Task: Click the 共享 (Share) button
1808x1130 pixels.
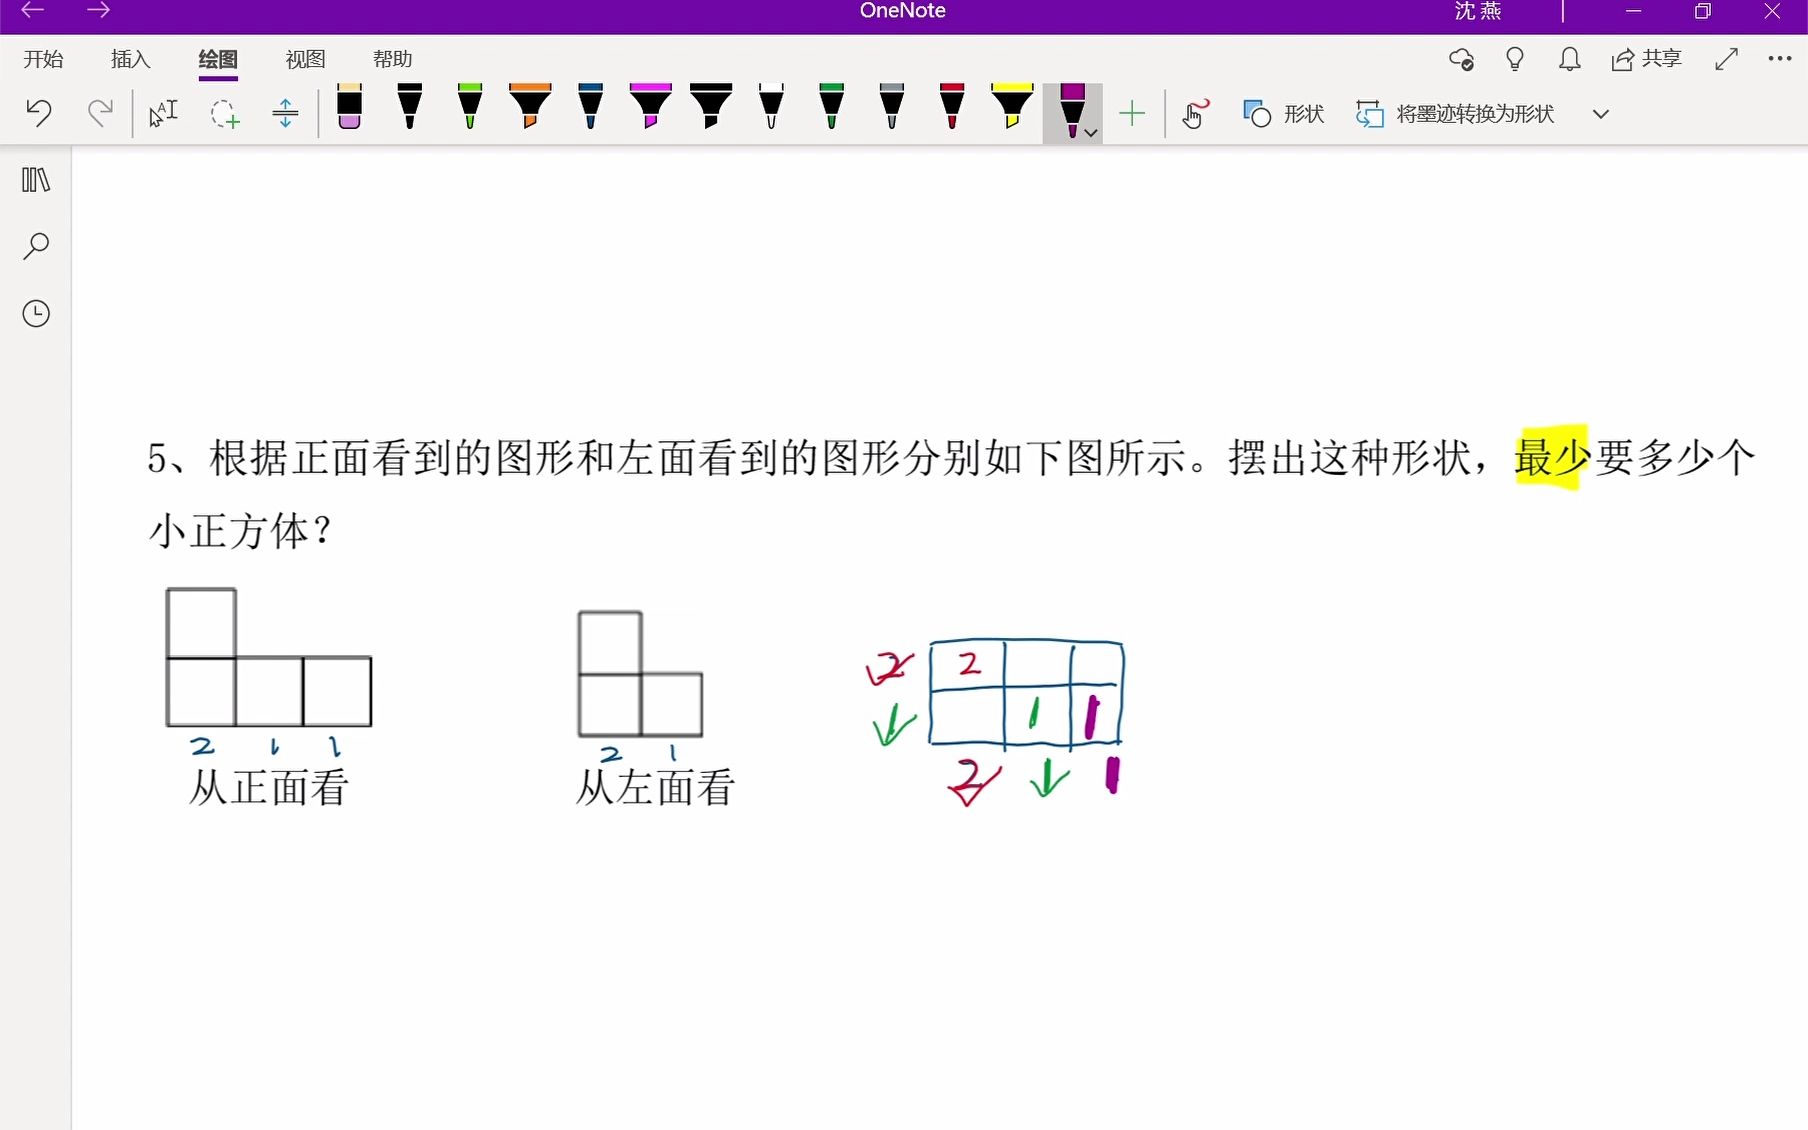Action: point(1647,59)
